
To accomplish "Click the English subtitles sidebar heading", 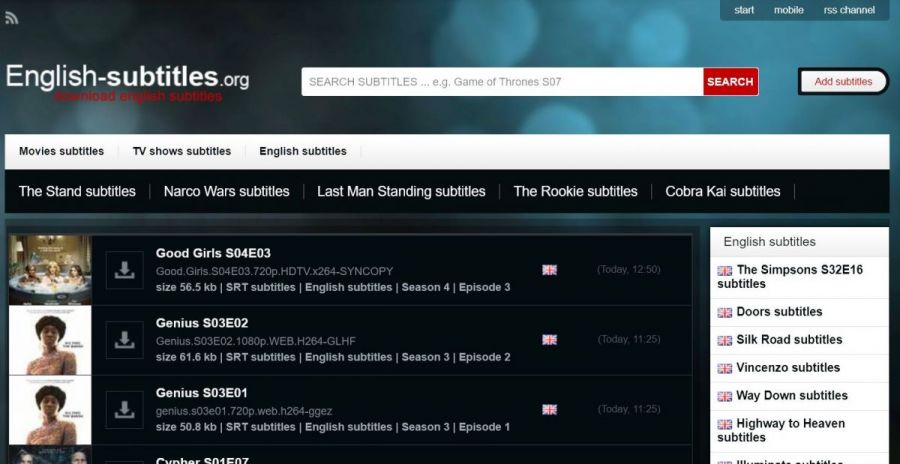I will [769, 242].
